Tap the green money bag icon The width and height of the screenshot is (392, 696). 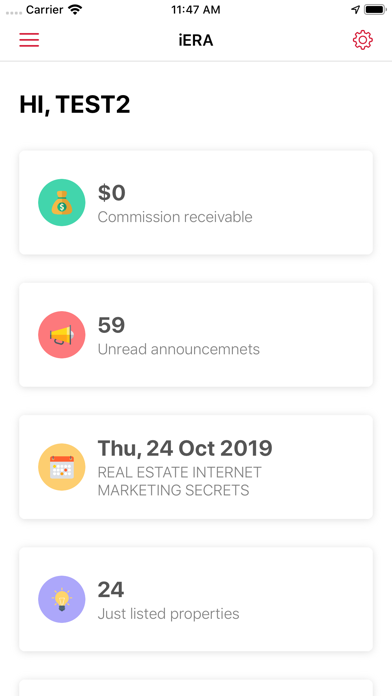click(x=62, y=202)
